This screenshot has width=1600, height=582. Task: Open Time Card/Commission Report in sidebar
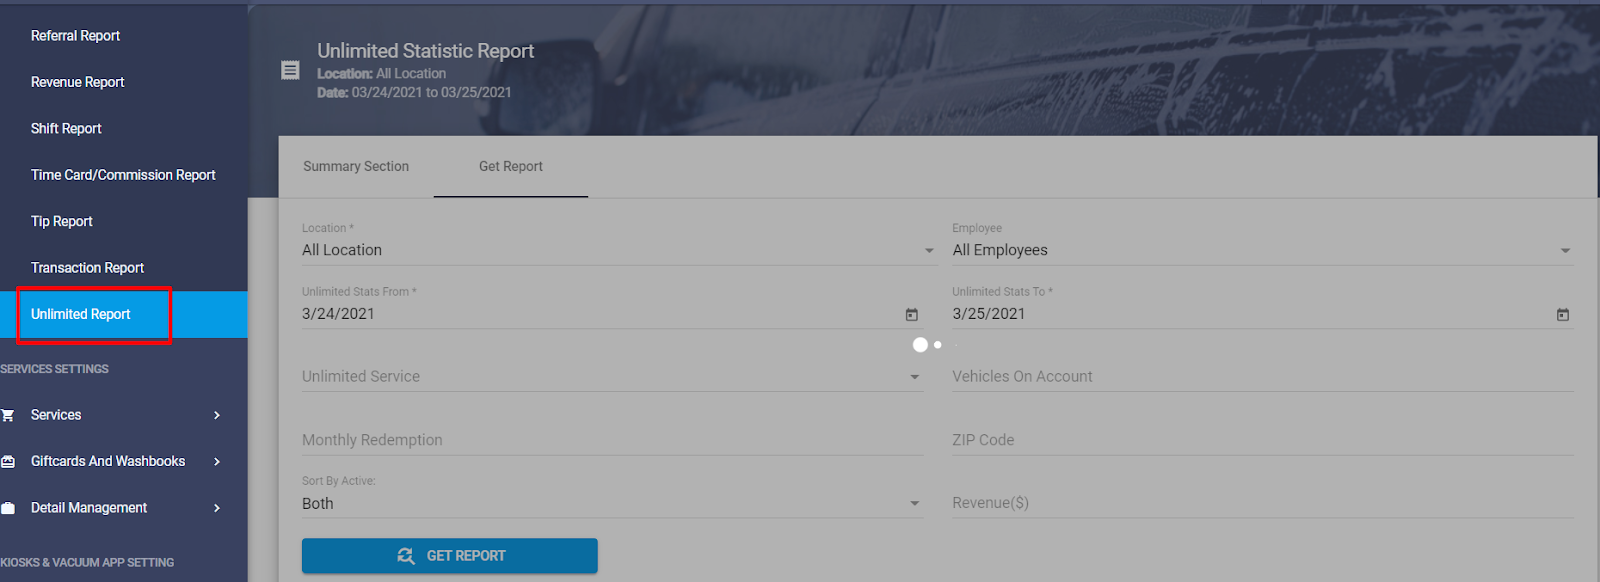(123, 175)
